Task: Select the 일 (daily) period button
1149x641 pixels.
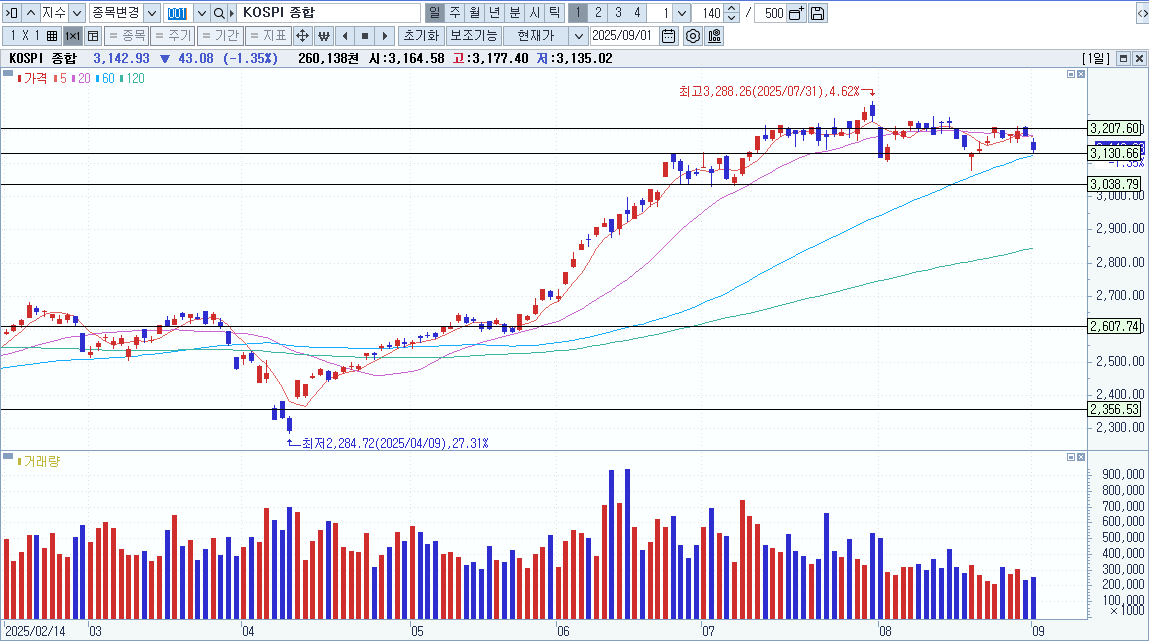Action: 435,12
